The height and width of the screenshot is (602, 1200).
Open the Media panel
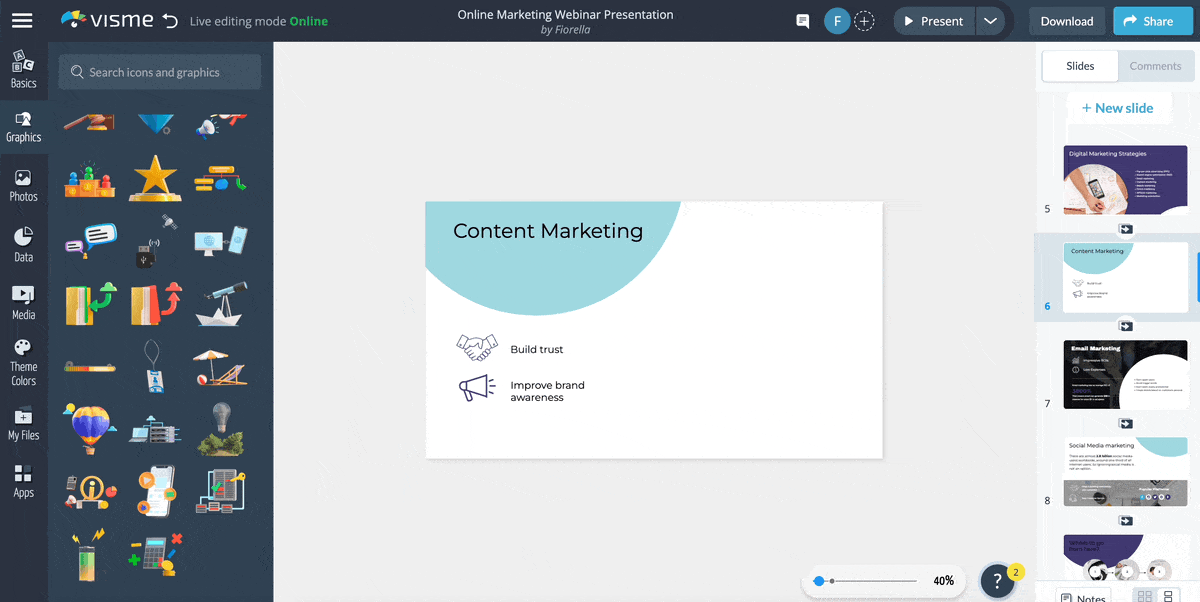tap(23, 301)
